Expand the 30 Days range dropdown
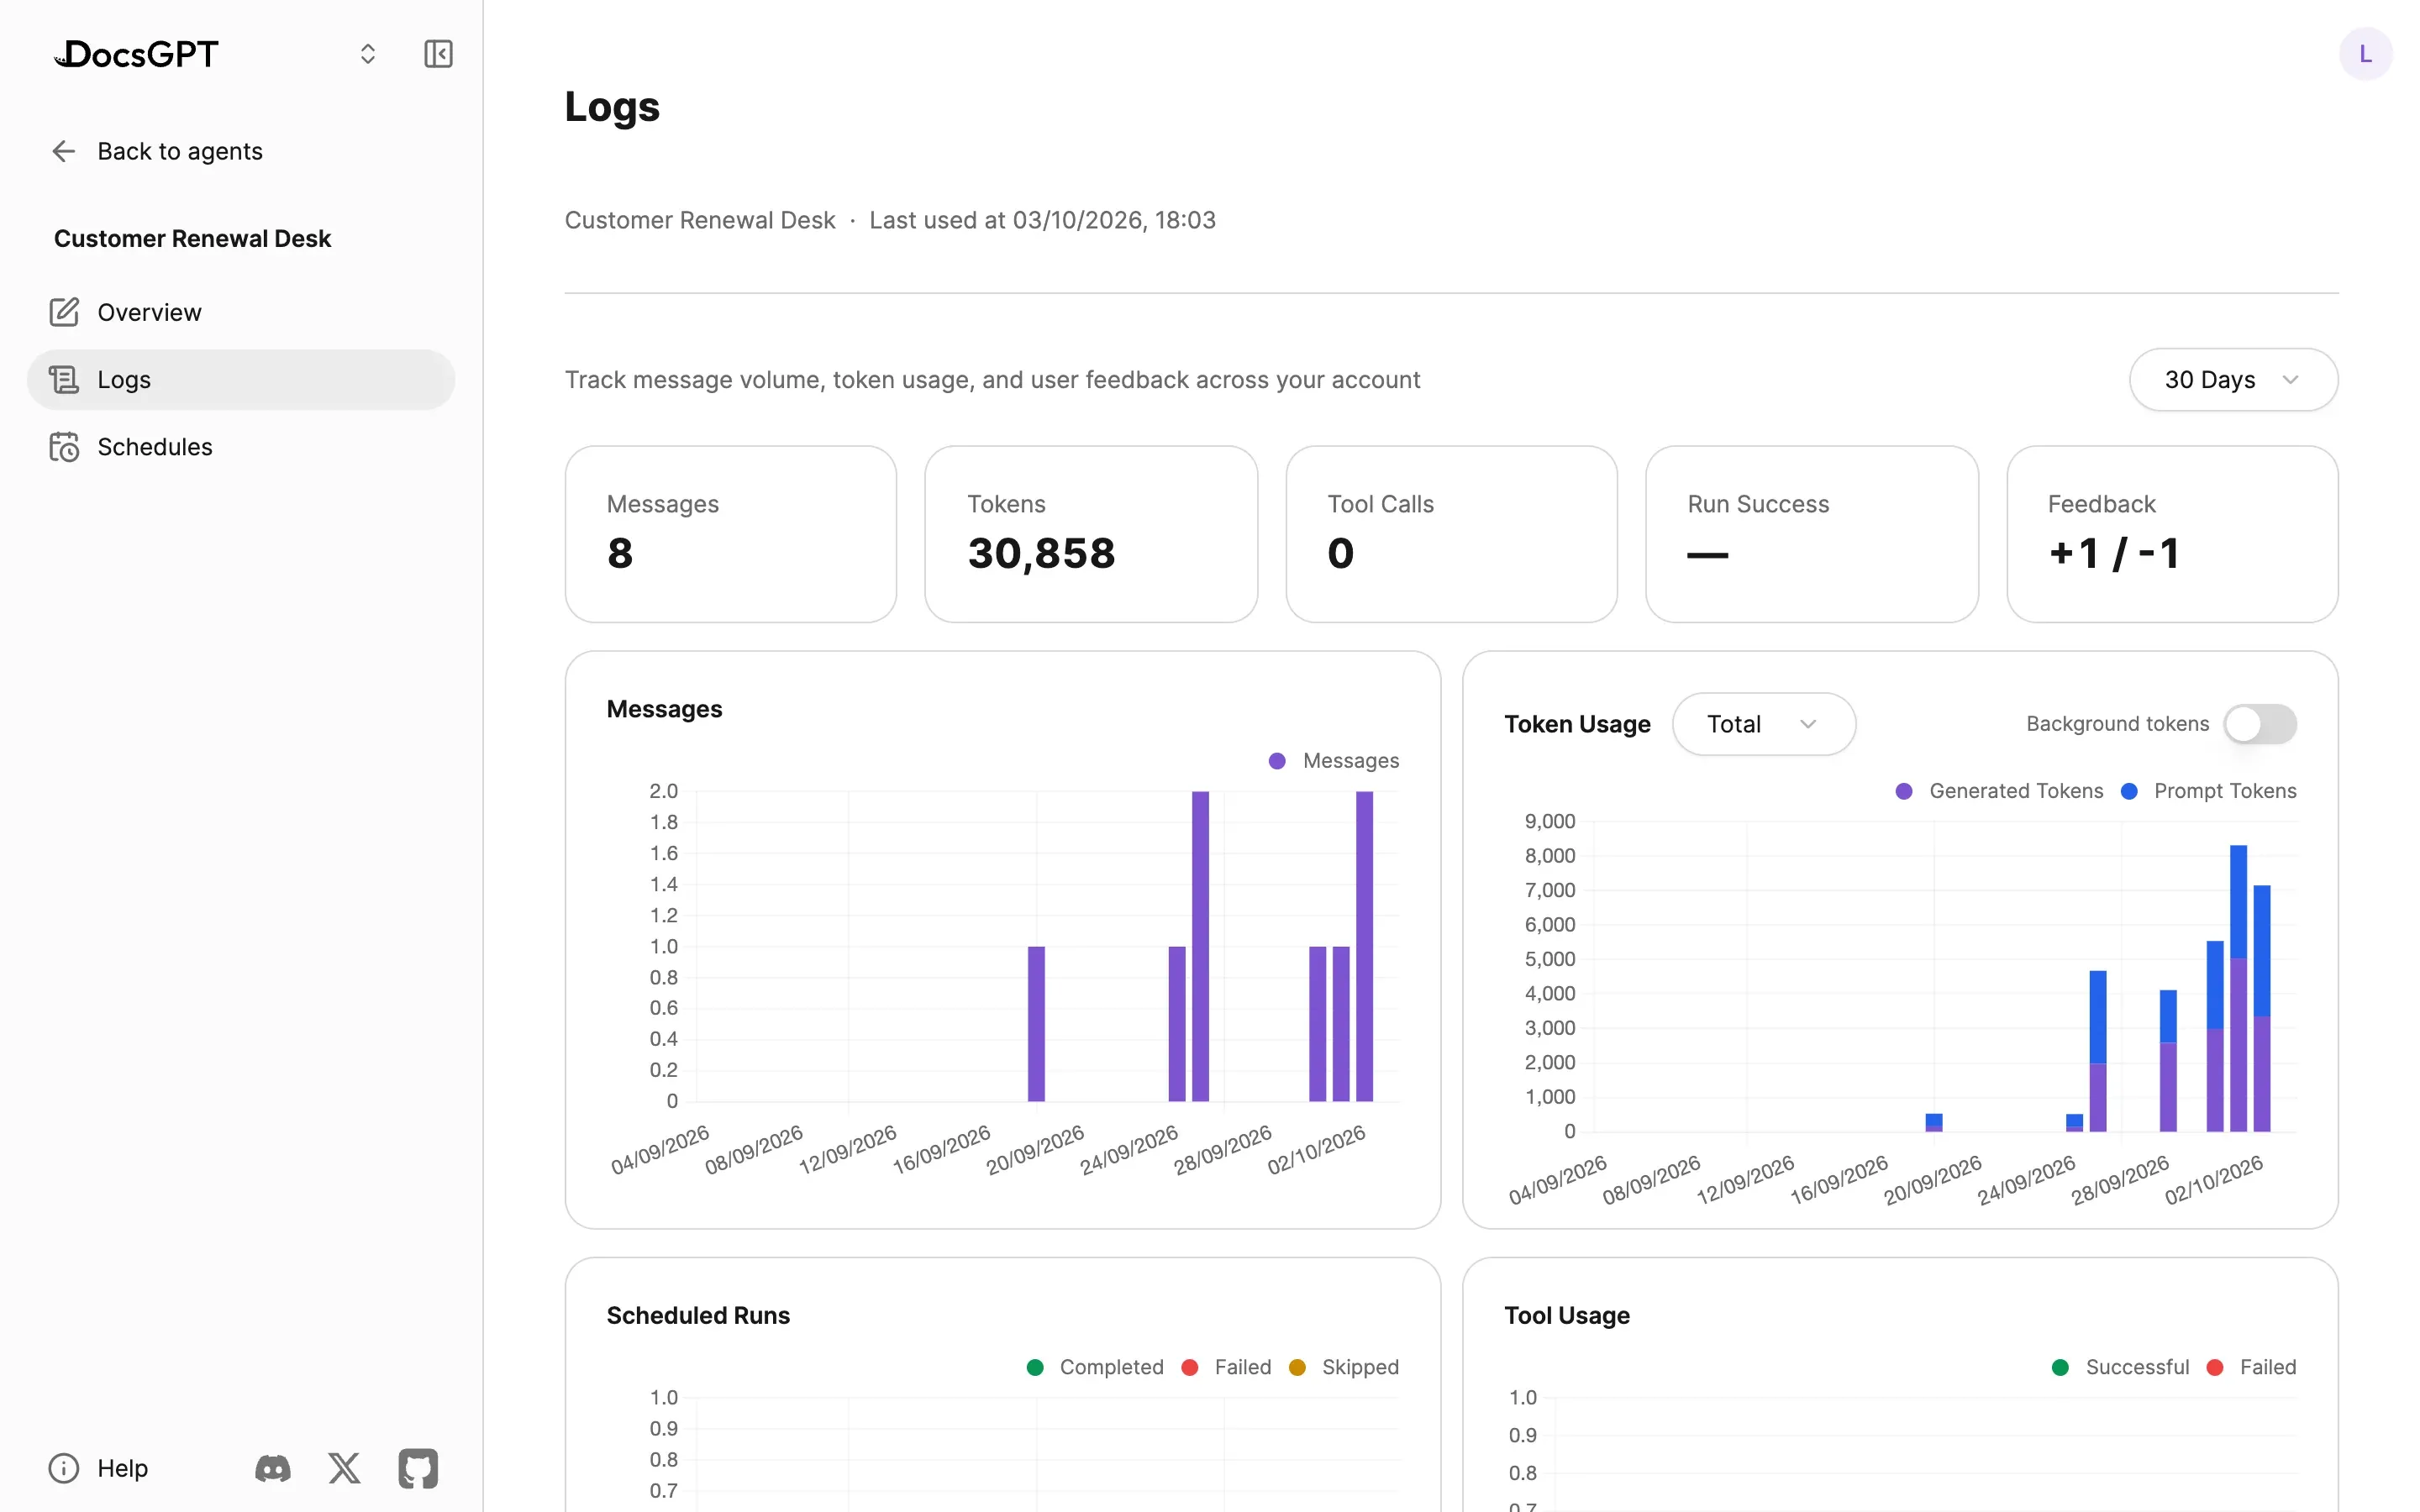The height and width of the screenshot is (1512, 2420). click(x=2233, y=380)
